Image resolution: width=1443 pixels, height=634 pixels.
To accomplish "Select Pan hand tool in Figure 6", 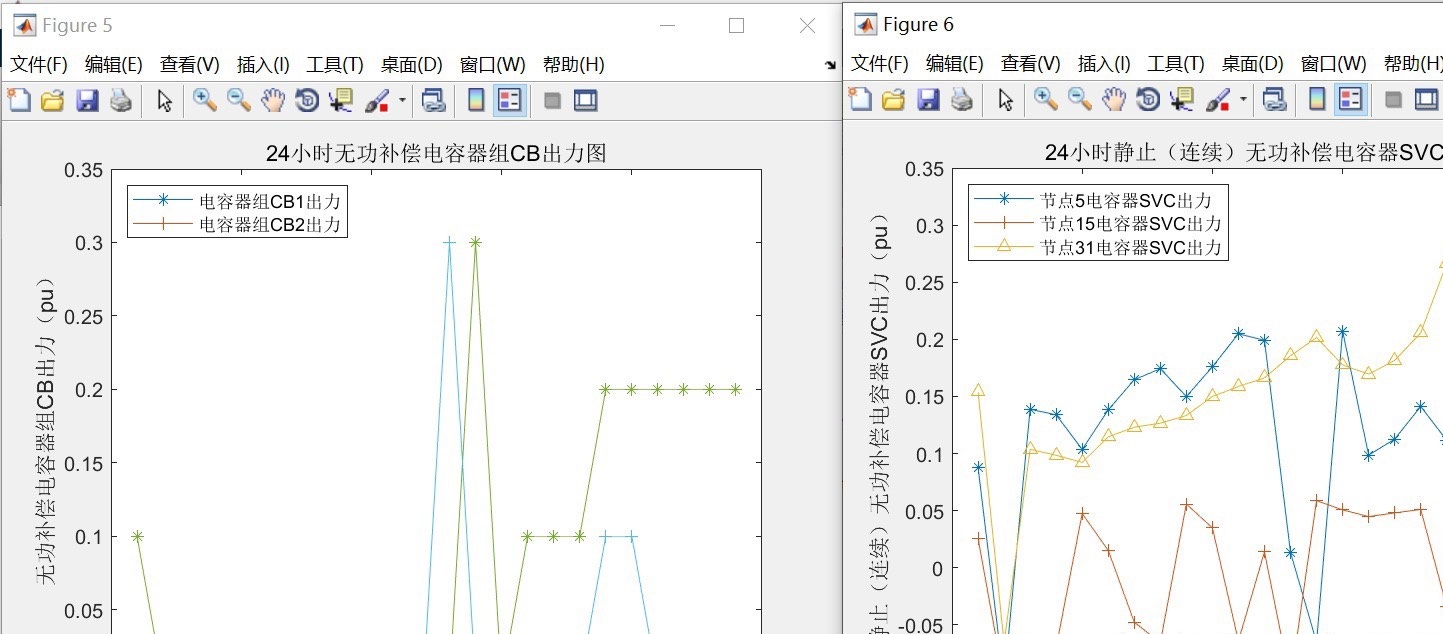I will point(1113,100).
